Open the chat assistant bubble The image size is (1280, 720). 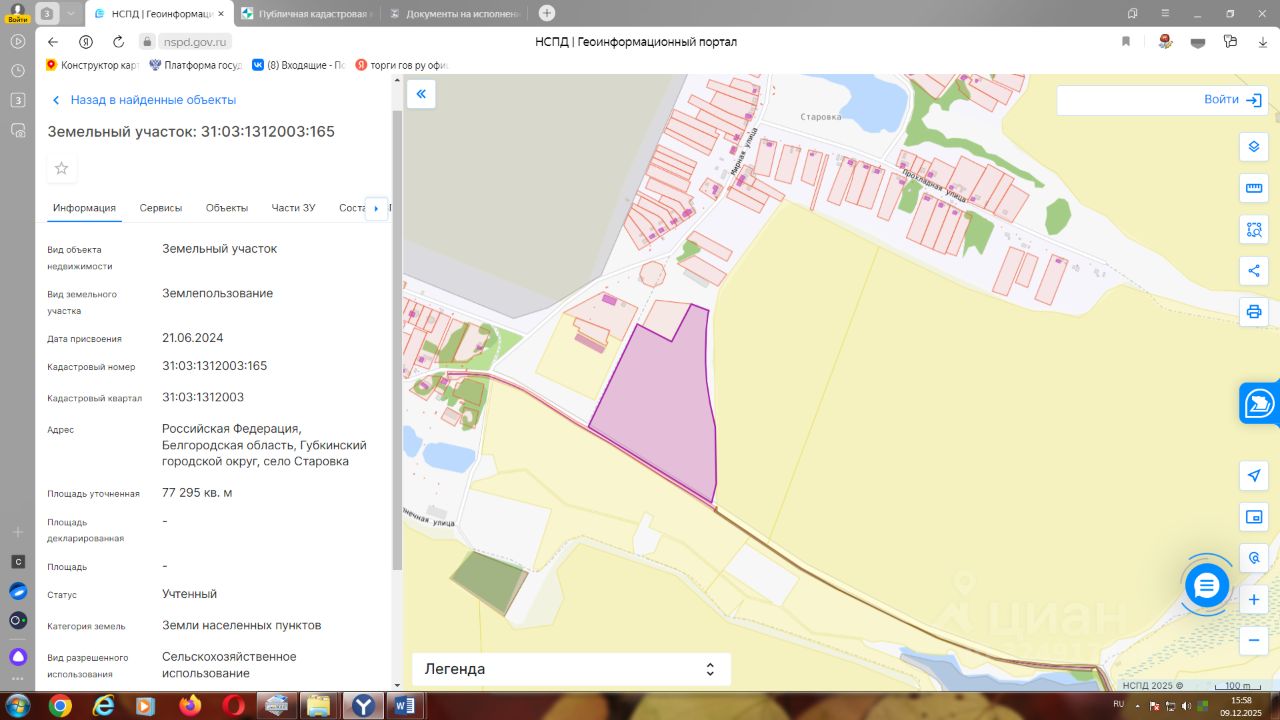pyautogui.click(x=1207, y=586)
